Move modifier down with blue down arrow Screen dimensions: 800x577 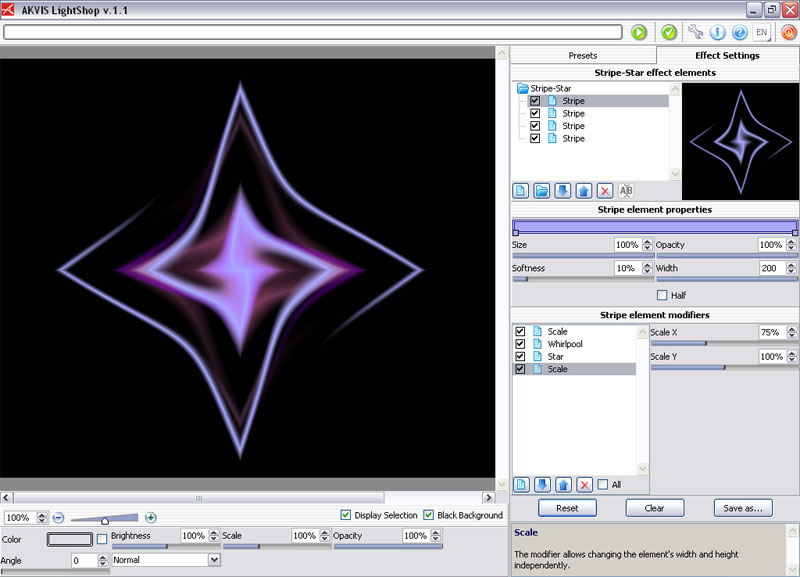click(x=543, y=484)
